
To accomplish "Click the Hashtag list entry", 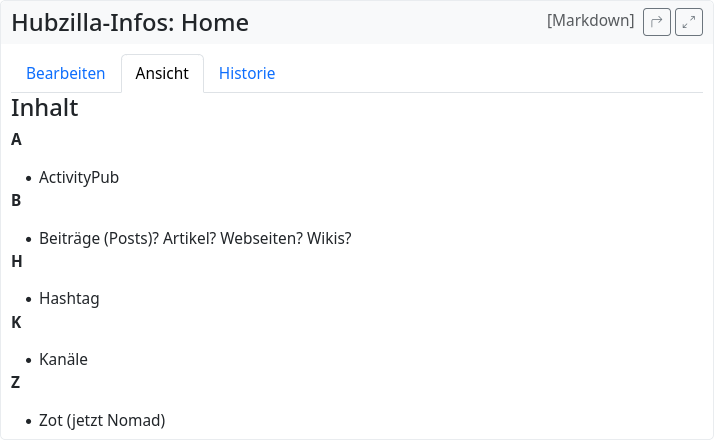I will tap(69, 298).
